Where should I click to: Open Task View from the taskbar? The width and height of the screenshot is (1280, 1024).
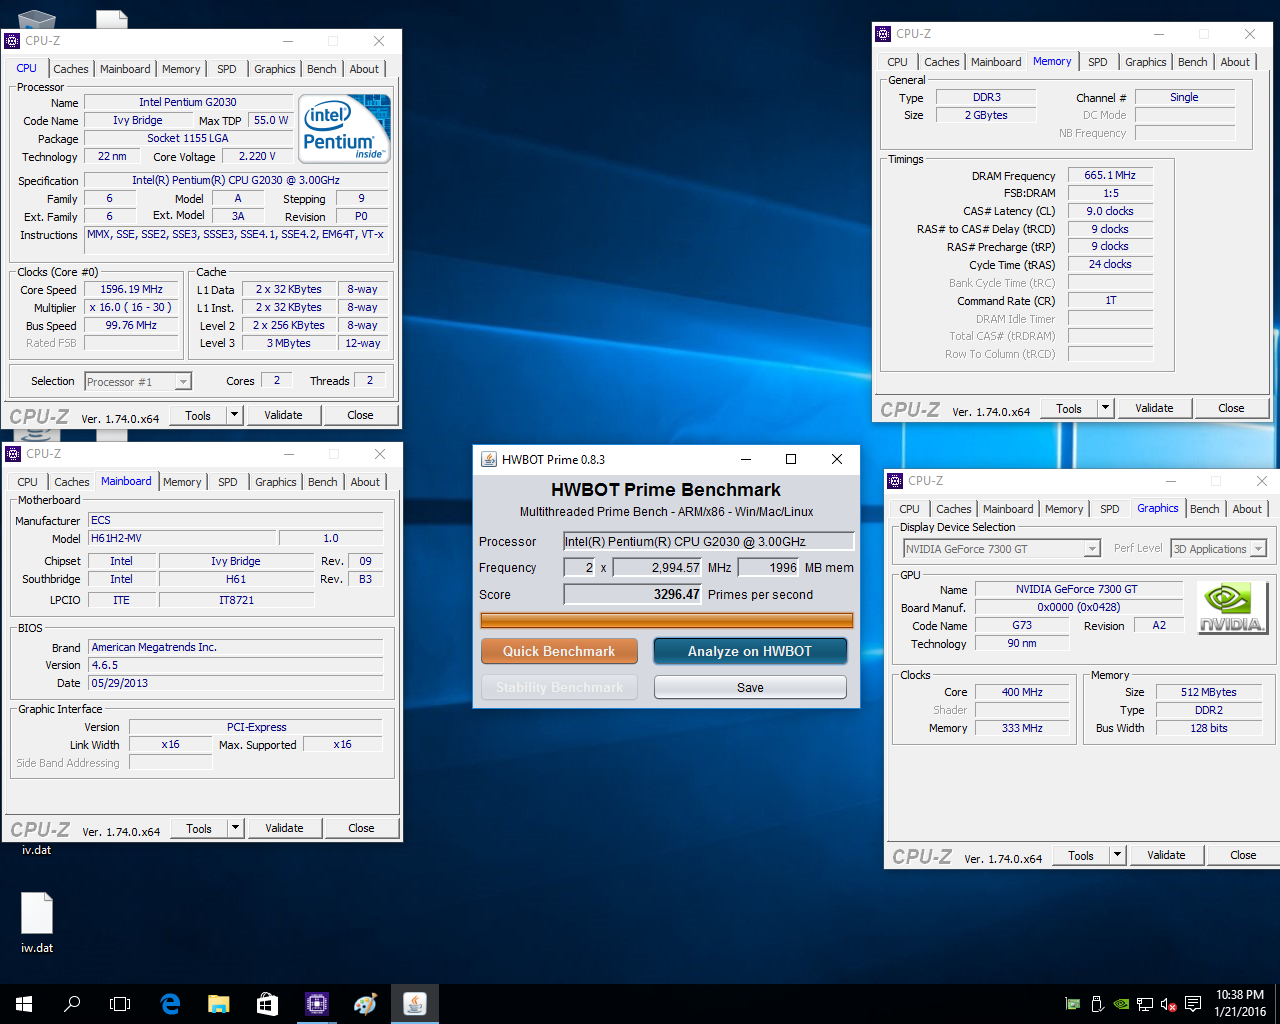tap(120, 1004)
